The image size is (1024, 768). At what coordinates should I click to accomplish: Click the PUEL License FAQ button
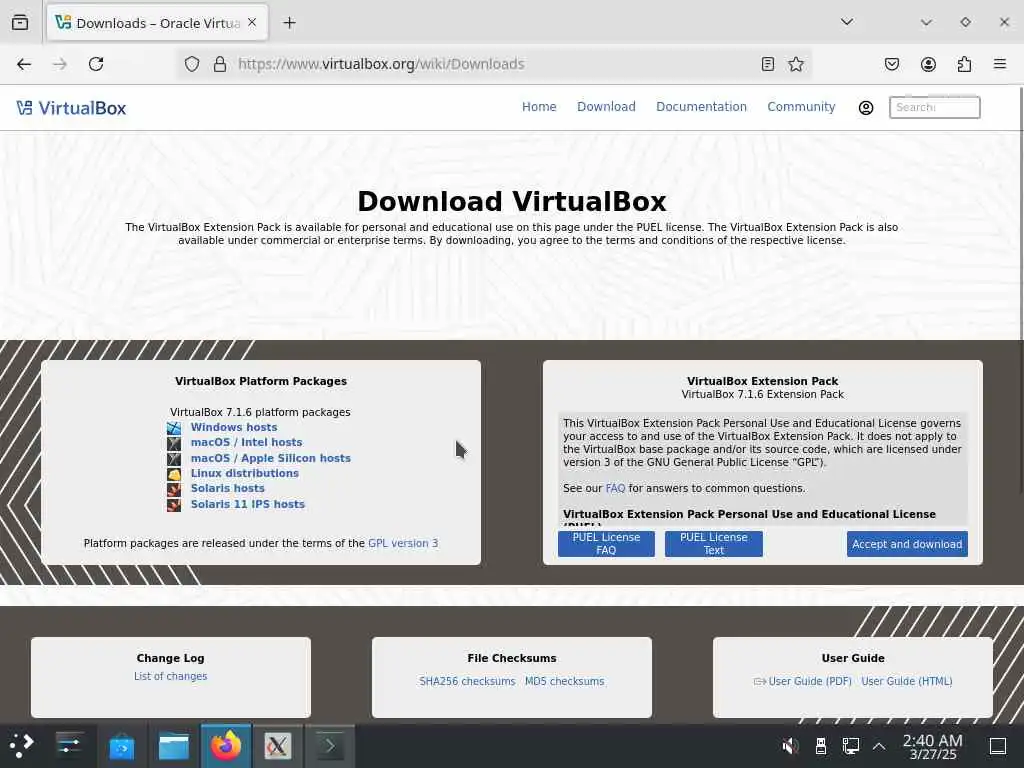coord(606,543)
